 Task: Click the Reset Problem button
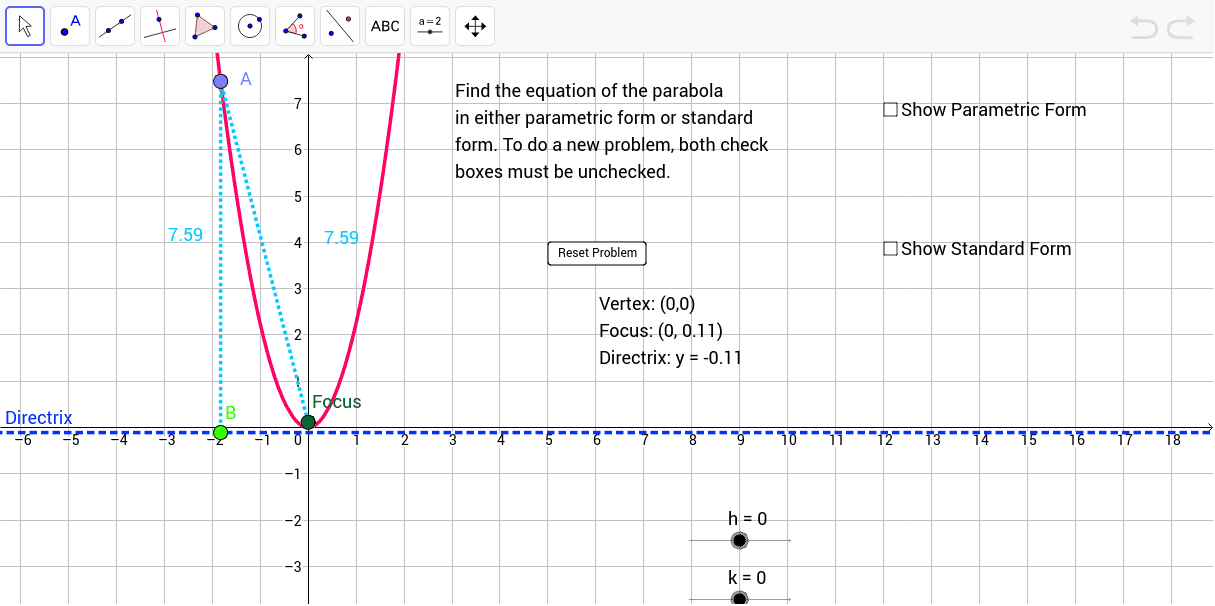(598, 253)
